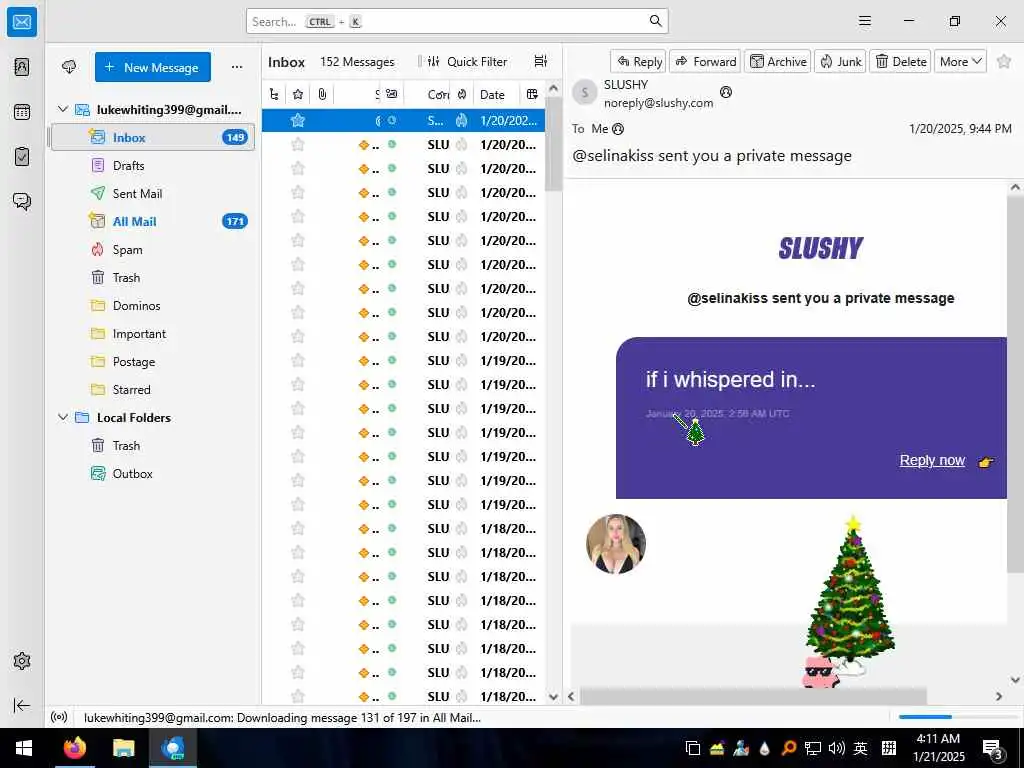Viewport: 1024px width, 768px height.
Task: Open Windows Start menu
Action: (x=24, y=748)
